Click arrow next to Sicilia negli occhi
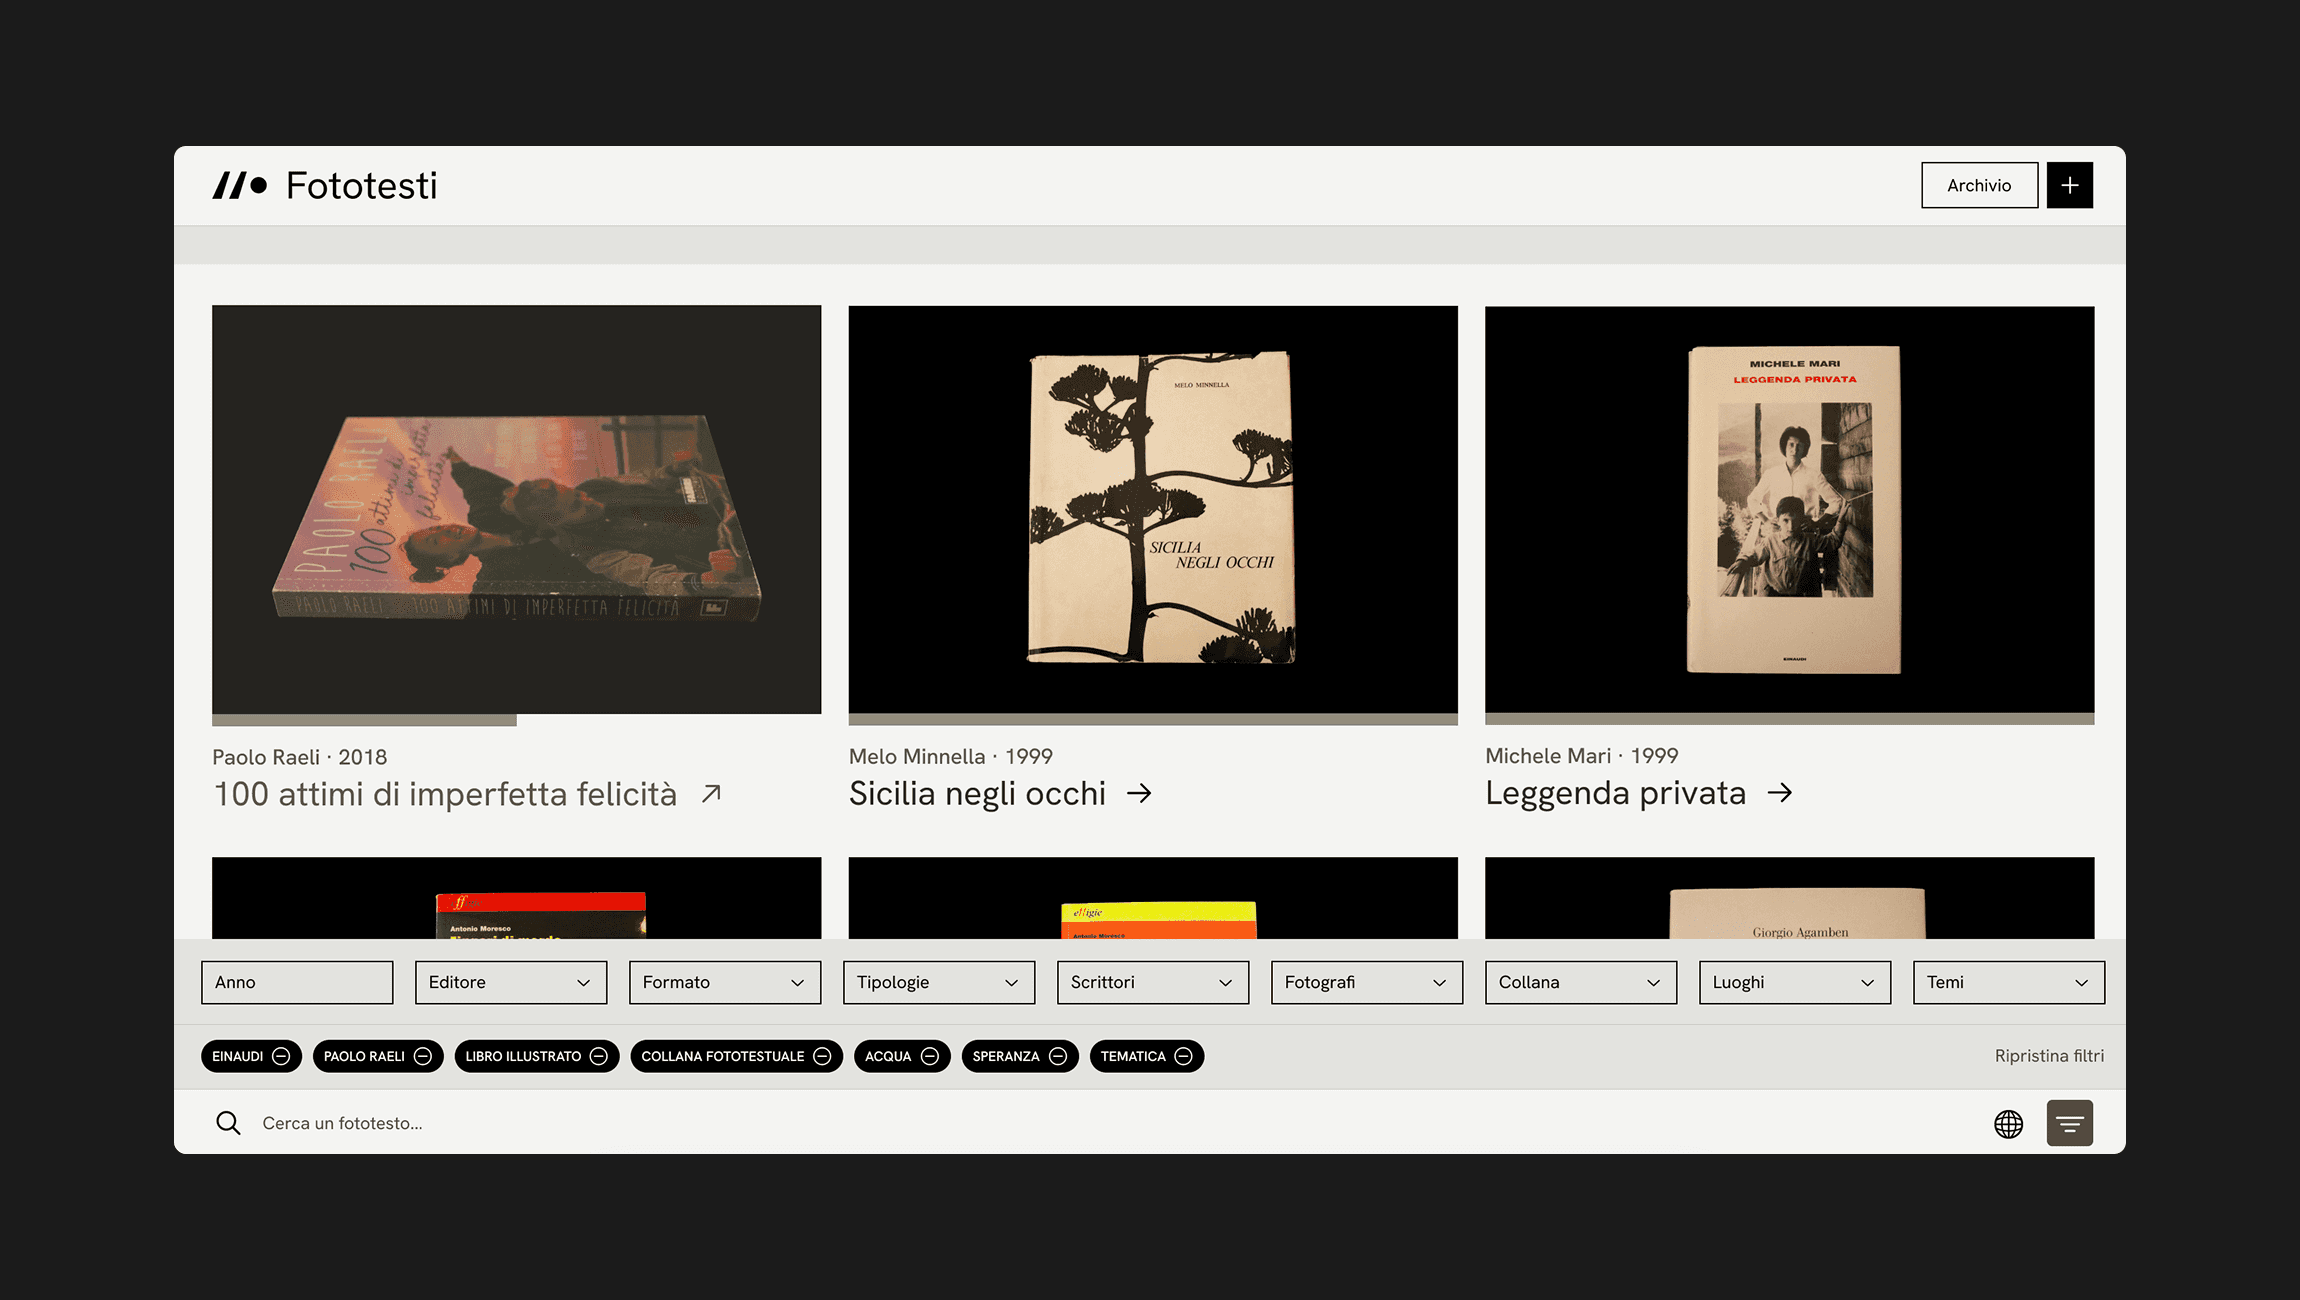 tap(1139, 794)
